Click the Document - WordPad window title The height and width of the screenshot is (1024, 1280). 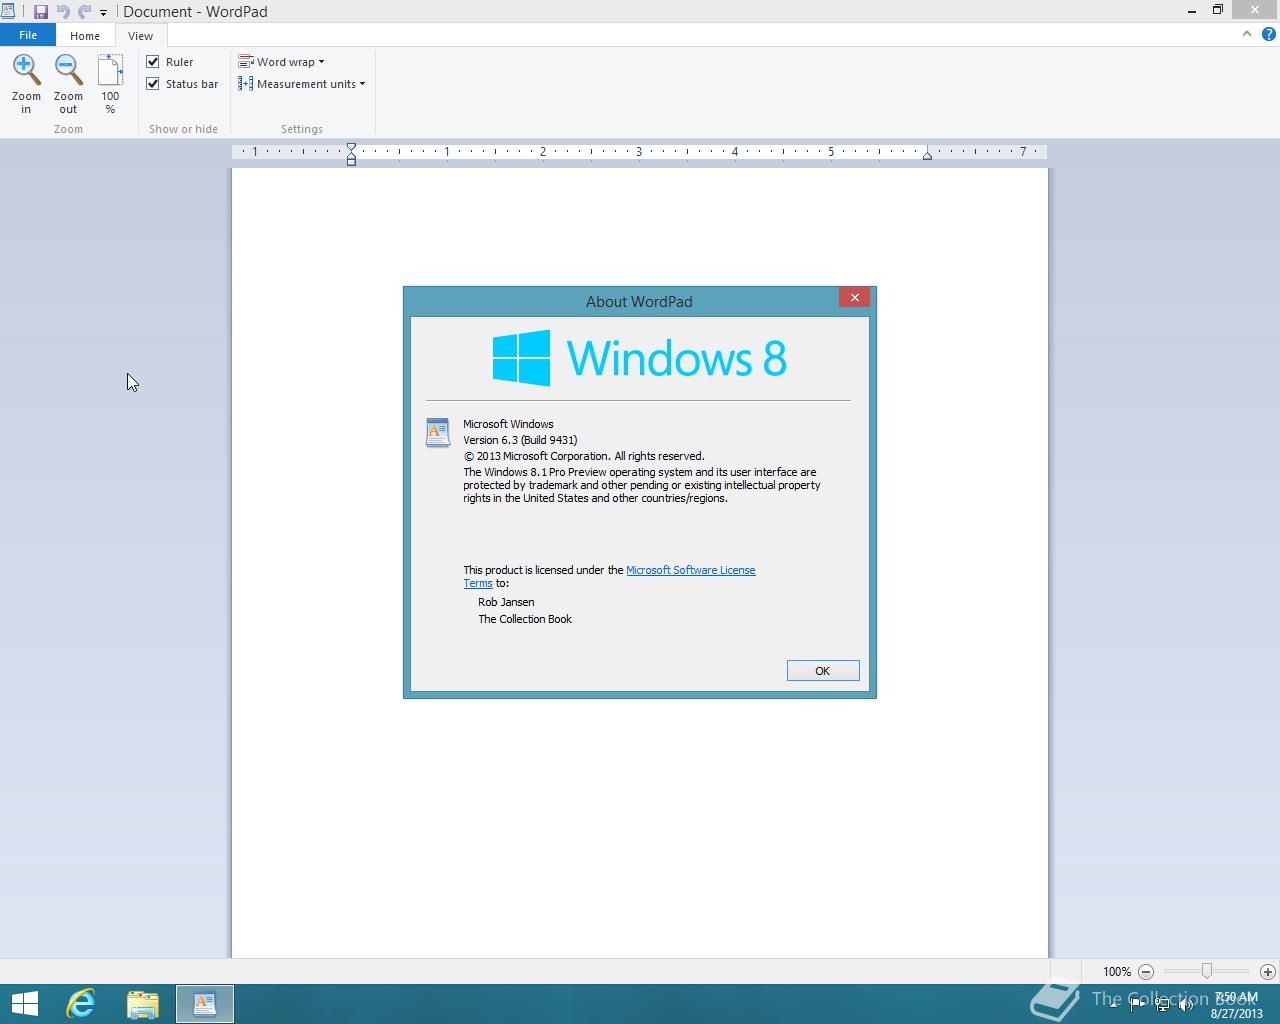pos(195,12)
